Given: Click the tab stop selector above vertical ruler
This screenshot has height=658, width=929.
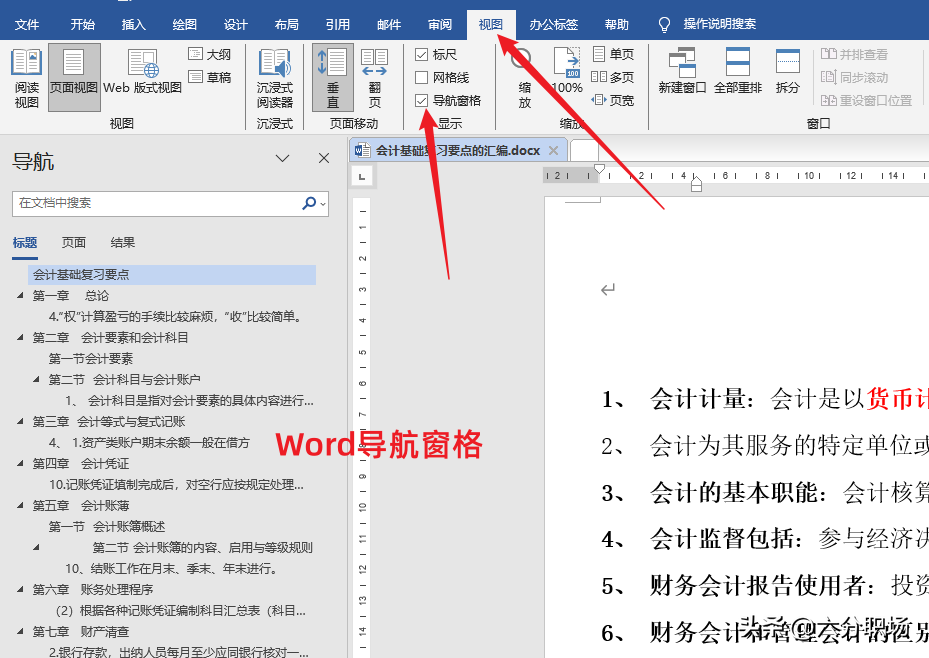Looking at the screenshot, I should (x=362, y=176).
